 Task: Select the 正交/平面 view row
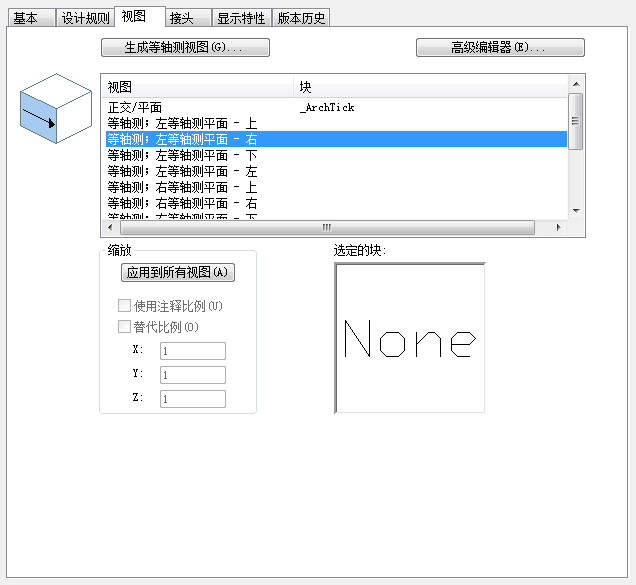pos(336,108)
